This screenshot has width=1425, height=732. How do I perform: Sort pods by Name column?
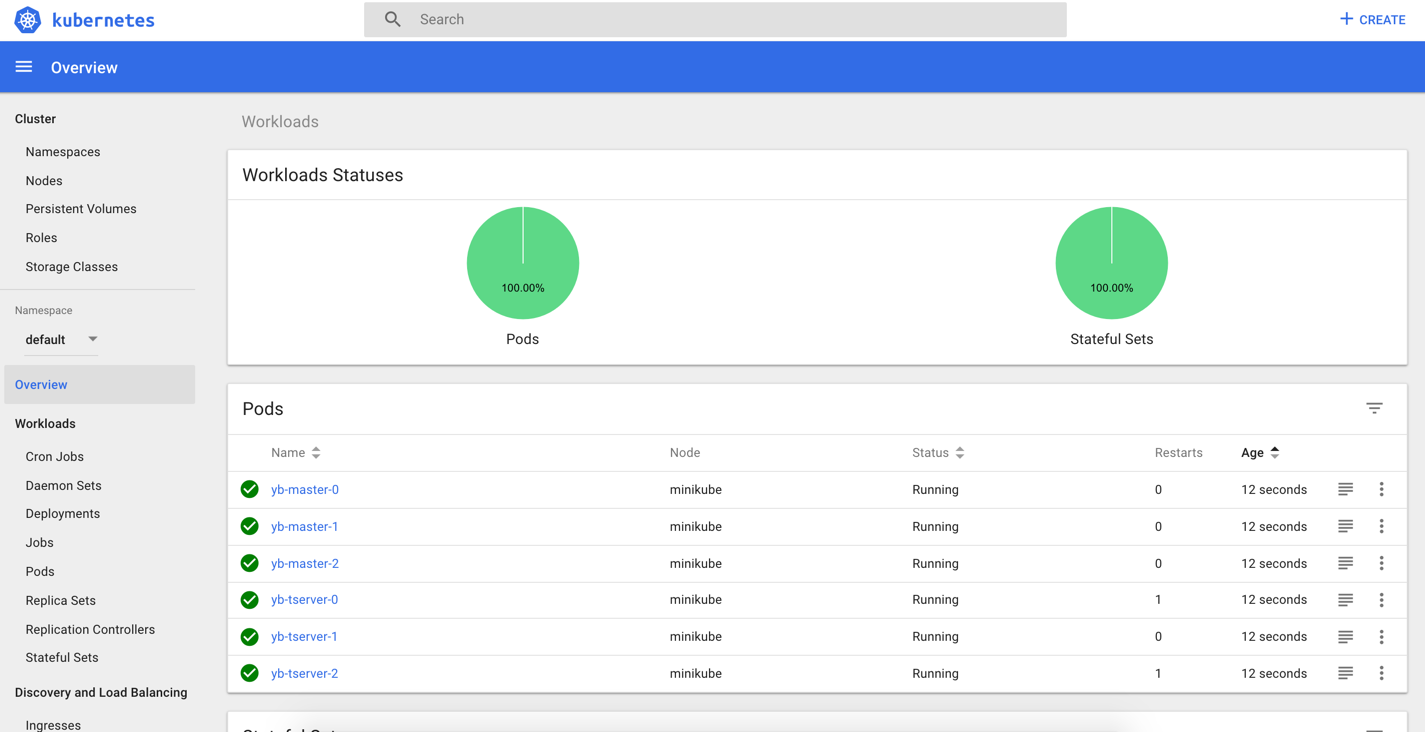tap(296, 452)
